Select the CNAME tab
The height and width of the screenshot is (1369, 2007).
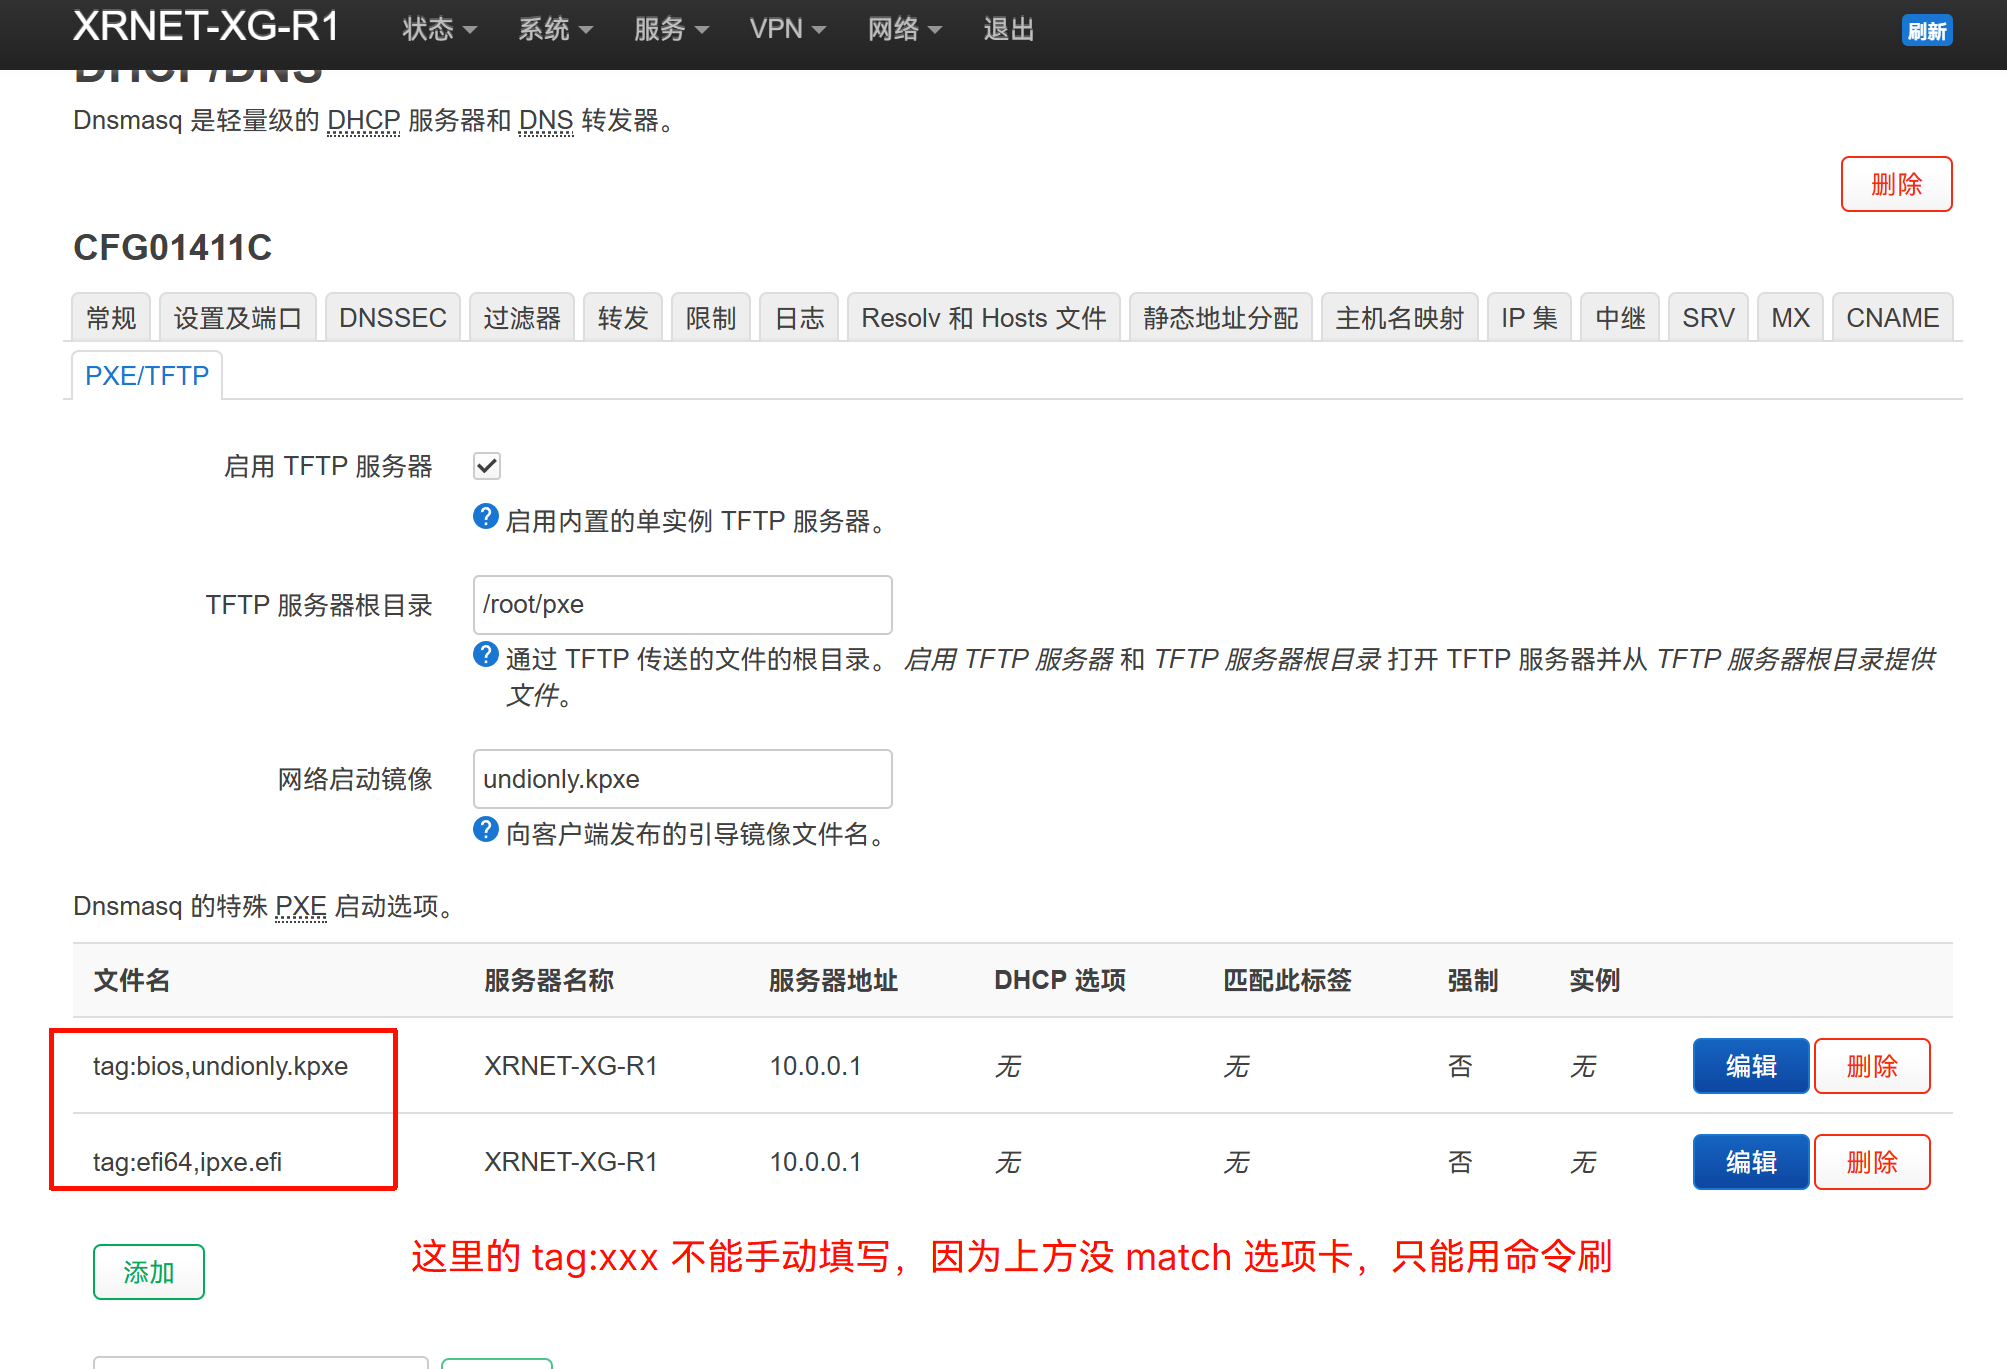1891,318
